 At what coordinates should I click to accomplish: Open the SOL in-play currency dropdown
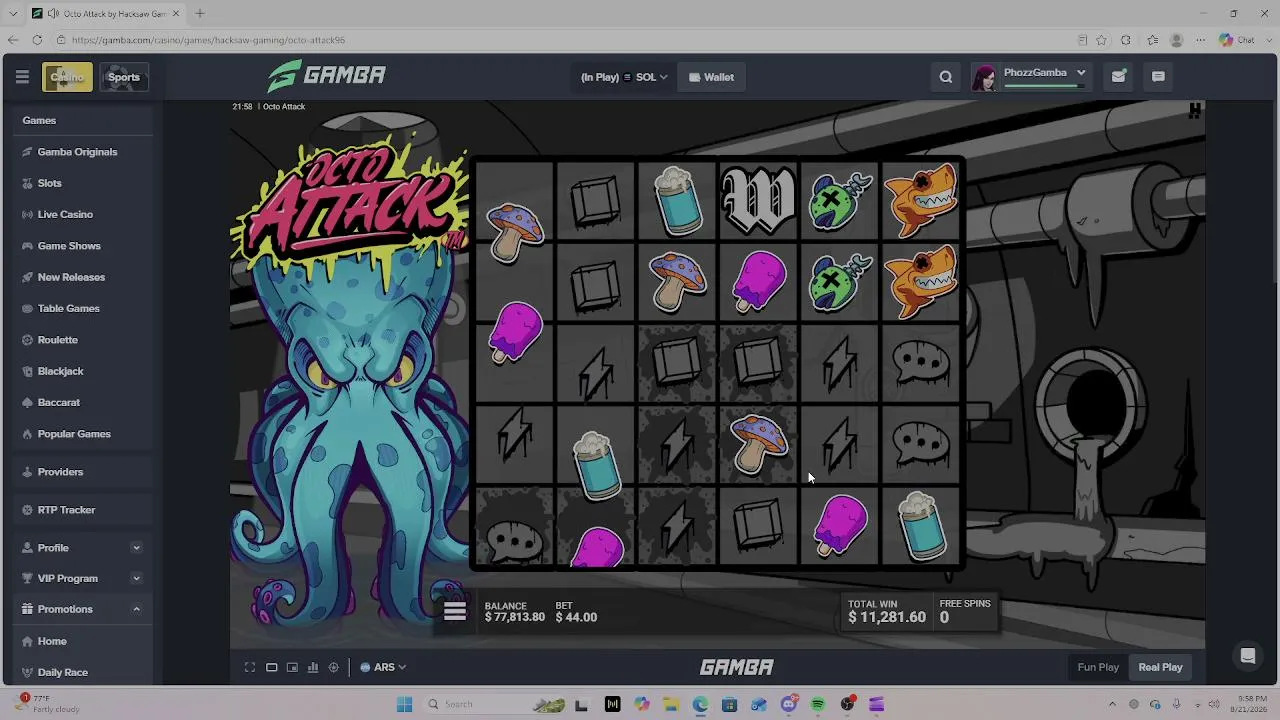point(624,77)
